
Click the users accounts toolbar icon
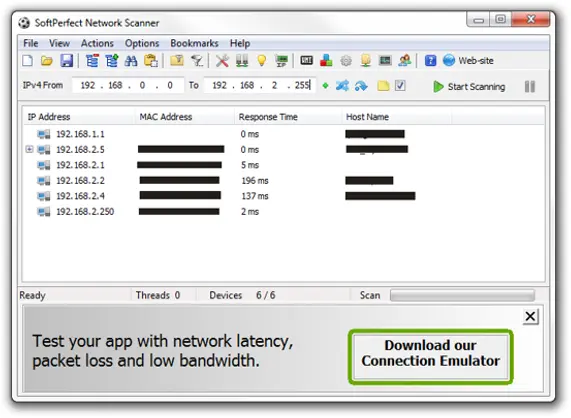click(x=405, y=61)
